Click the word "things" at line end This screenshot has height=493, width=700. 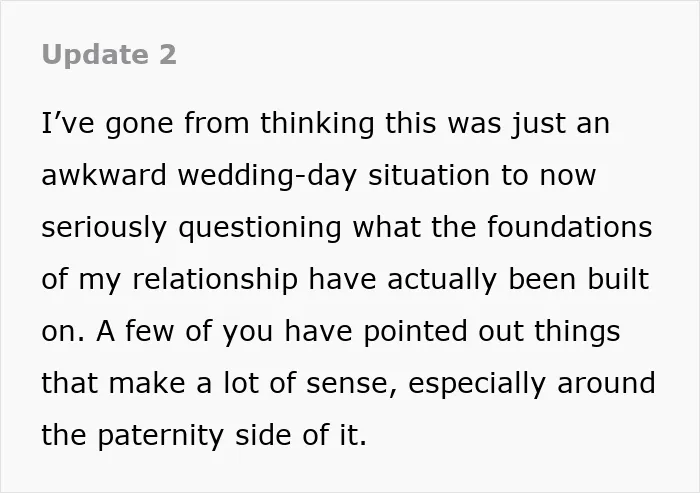577,332
